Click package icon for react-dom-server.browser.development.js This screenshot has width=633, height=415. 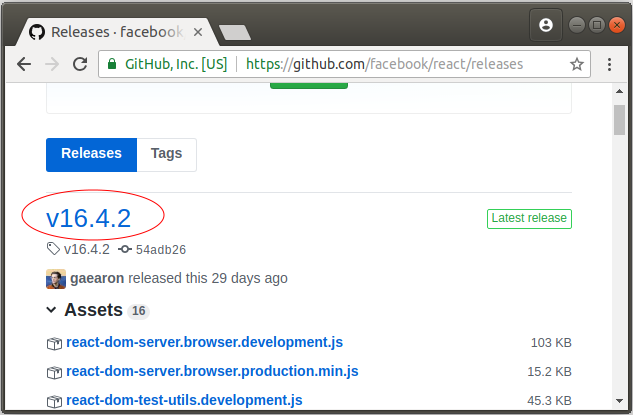[54, 344]
